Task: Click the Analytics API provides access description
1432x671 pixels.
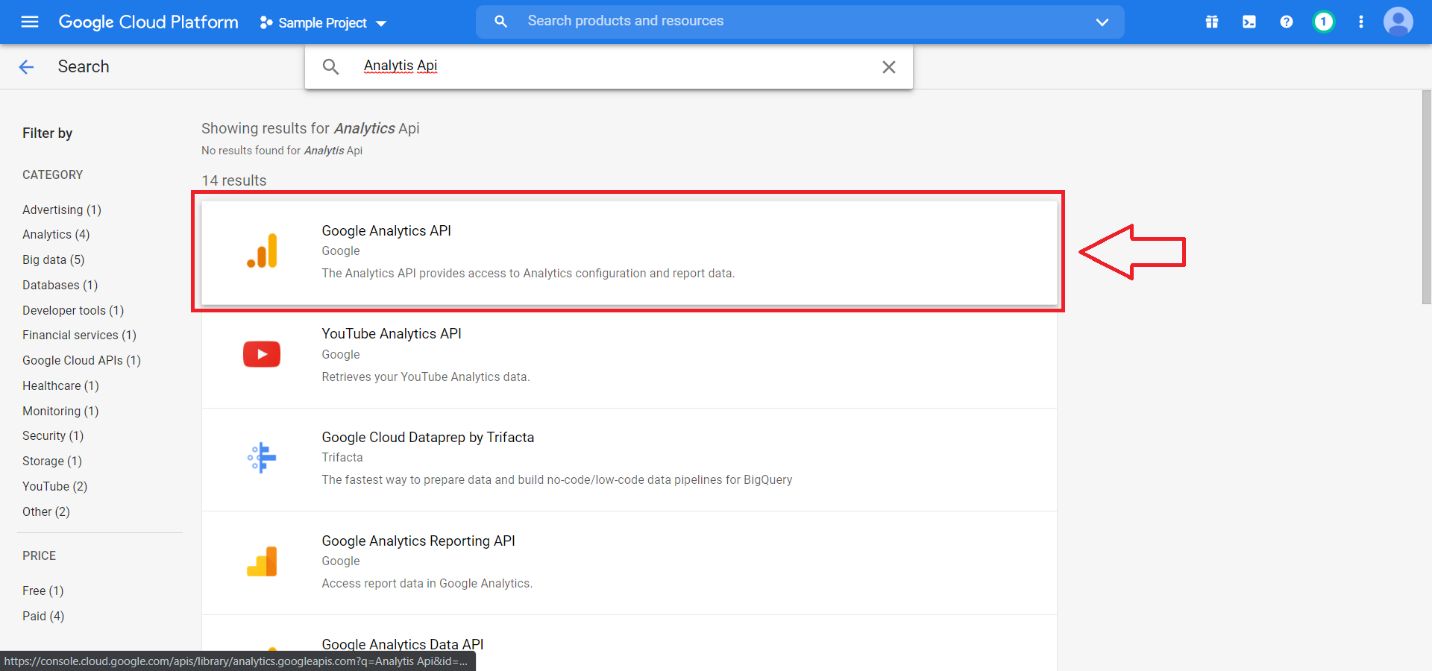Action: [528, 273]
